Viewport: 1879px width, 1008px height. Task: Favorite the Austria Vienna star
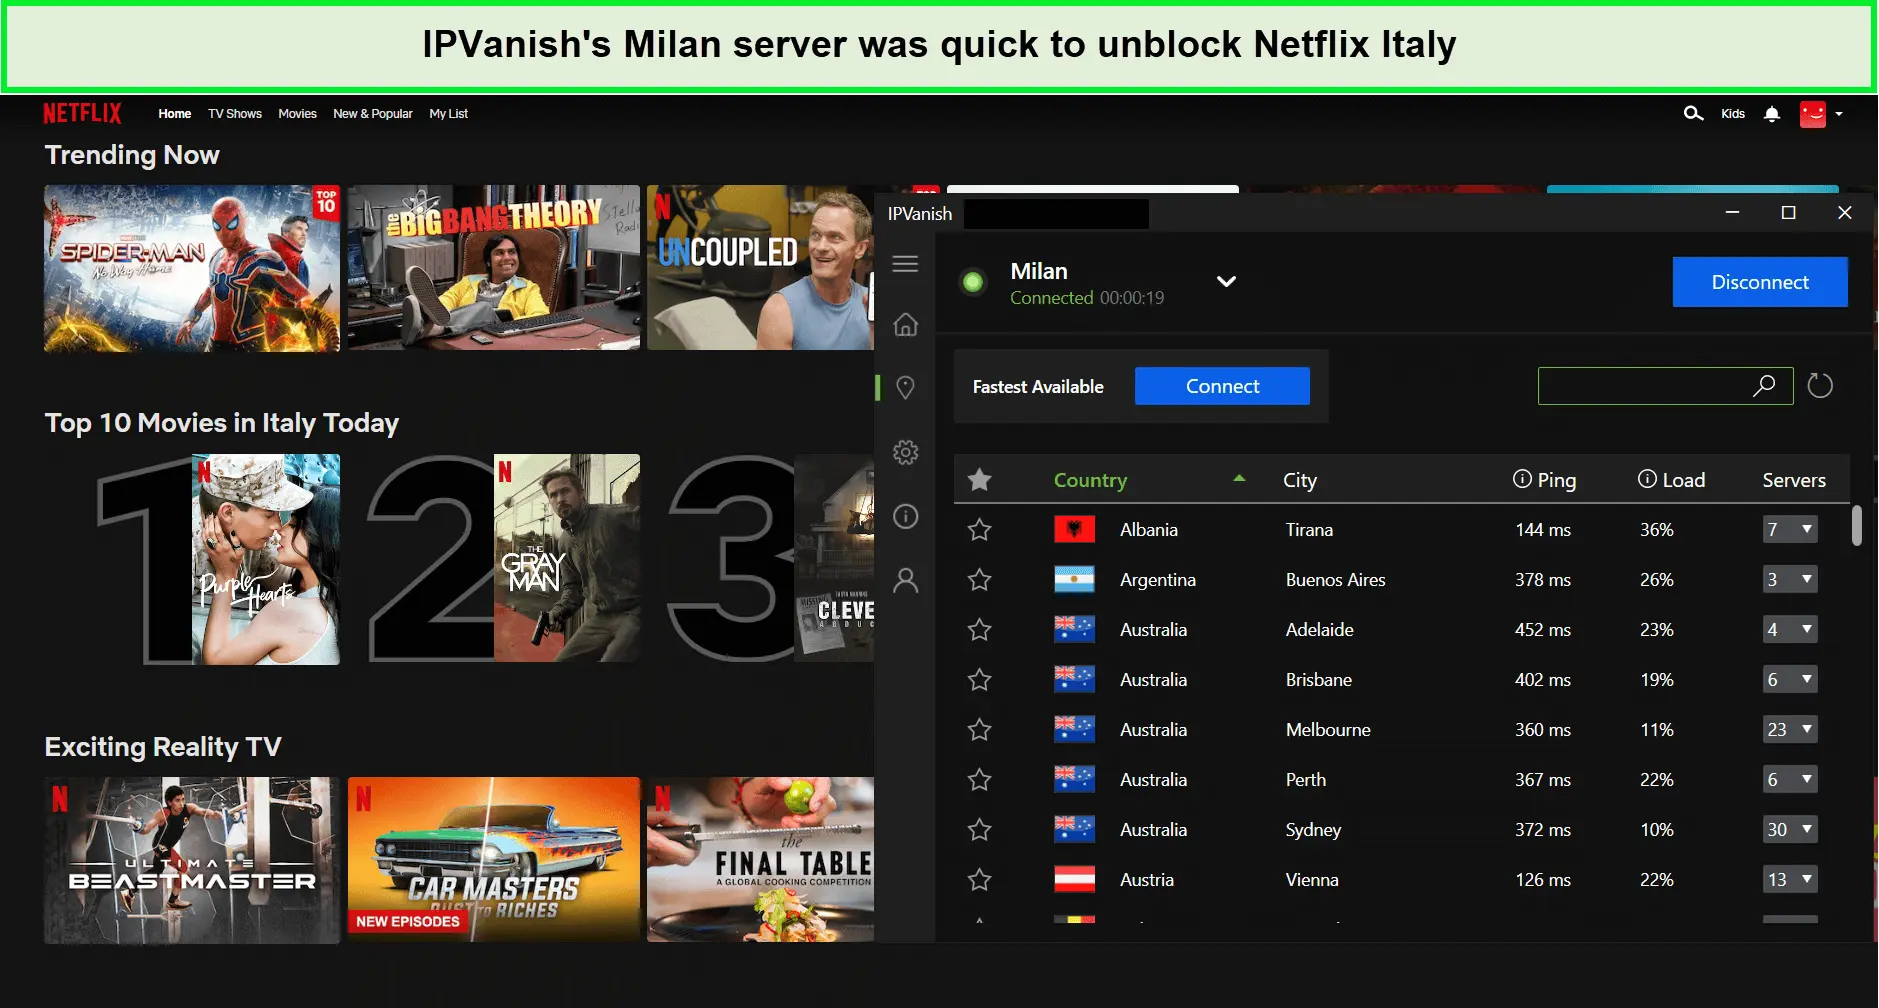point(980,880)
